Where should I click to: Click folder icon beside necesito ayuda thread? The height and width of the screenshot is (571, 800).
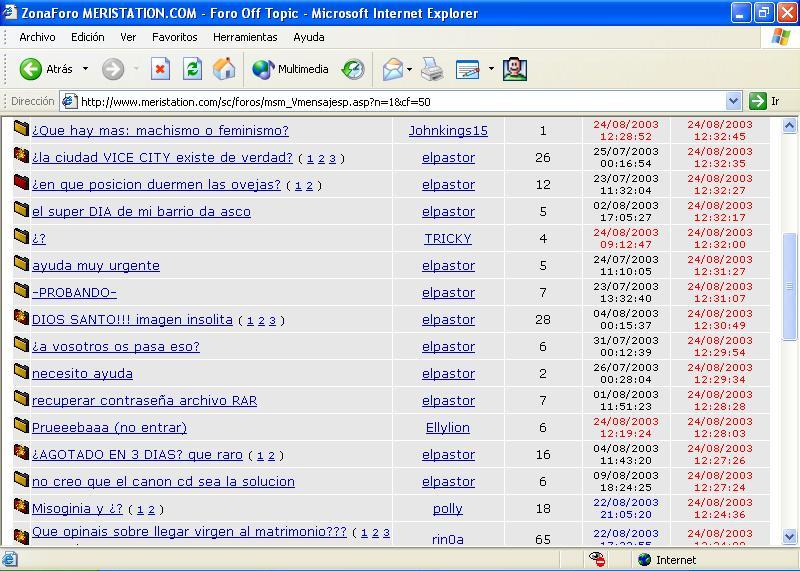coord(21,371)
